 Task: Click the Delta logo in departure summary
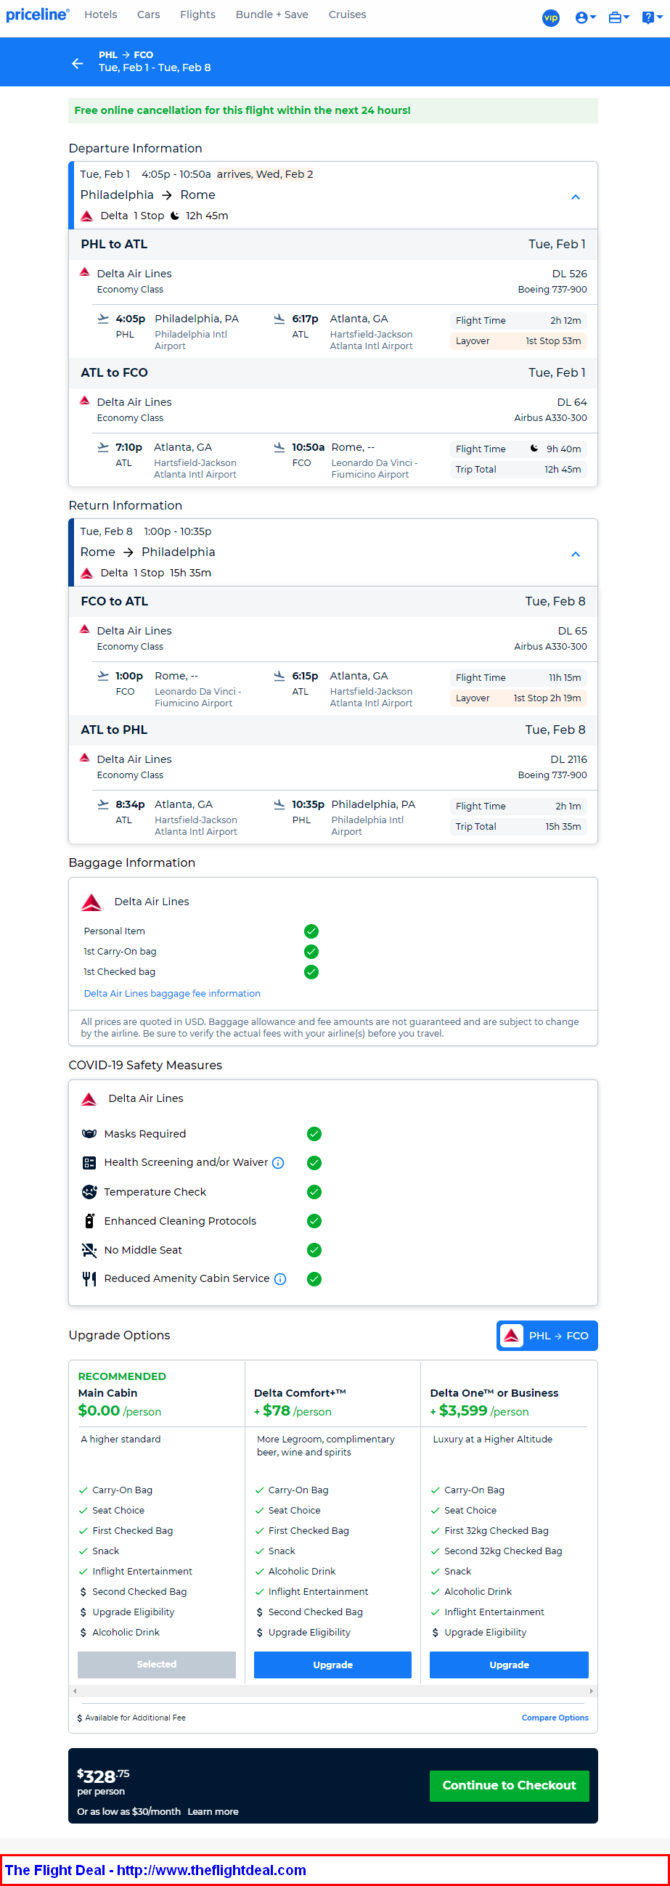tap(87, 216)
